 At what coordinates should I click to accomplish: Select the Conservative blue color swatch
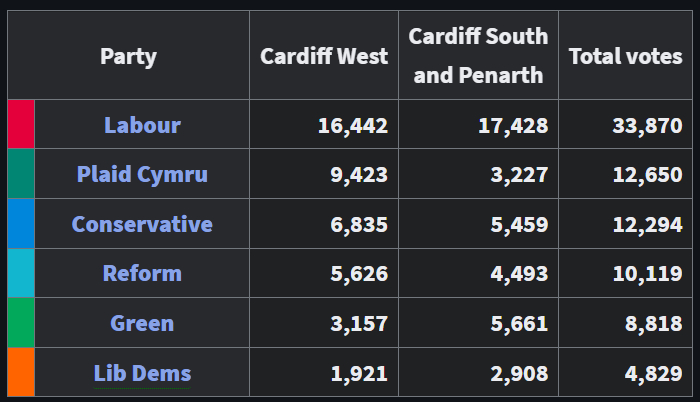(x=21, y=224)
